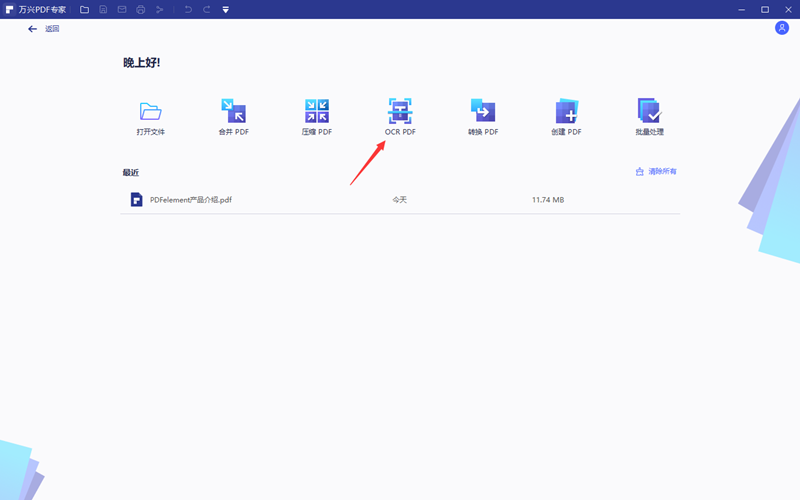This screenshot has height=500, width=800.
Task: Click the title bar open folder icon
Action: pos(84,9)
